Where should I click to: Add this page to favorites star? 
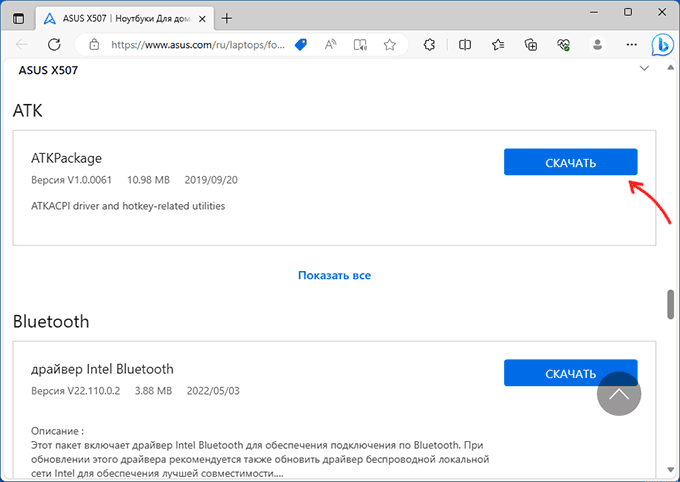[x=389, y=44]
